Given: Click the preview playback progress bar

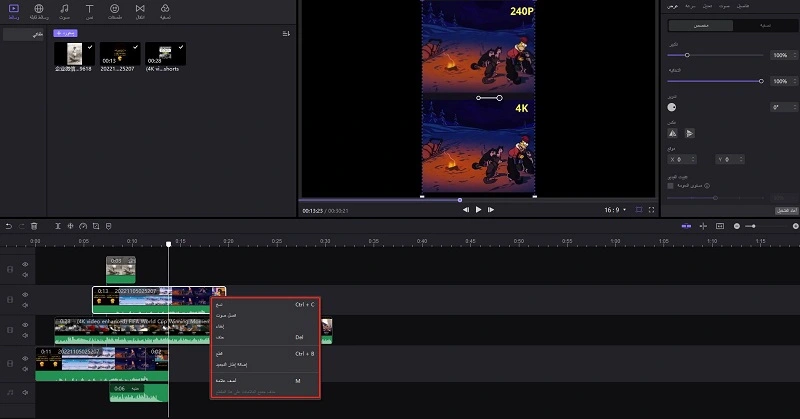Looking at the screenshot, I should (477, 200).
